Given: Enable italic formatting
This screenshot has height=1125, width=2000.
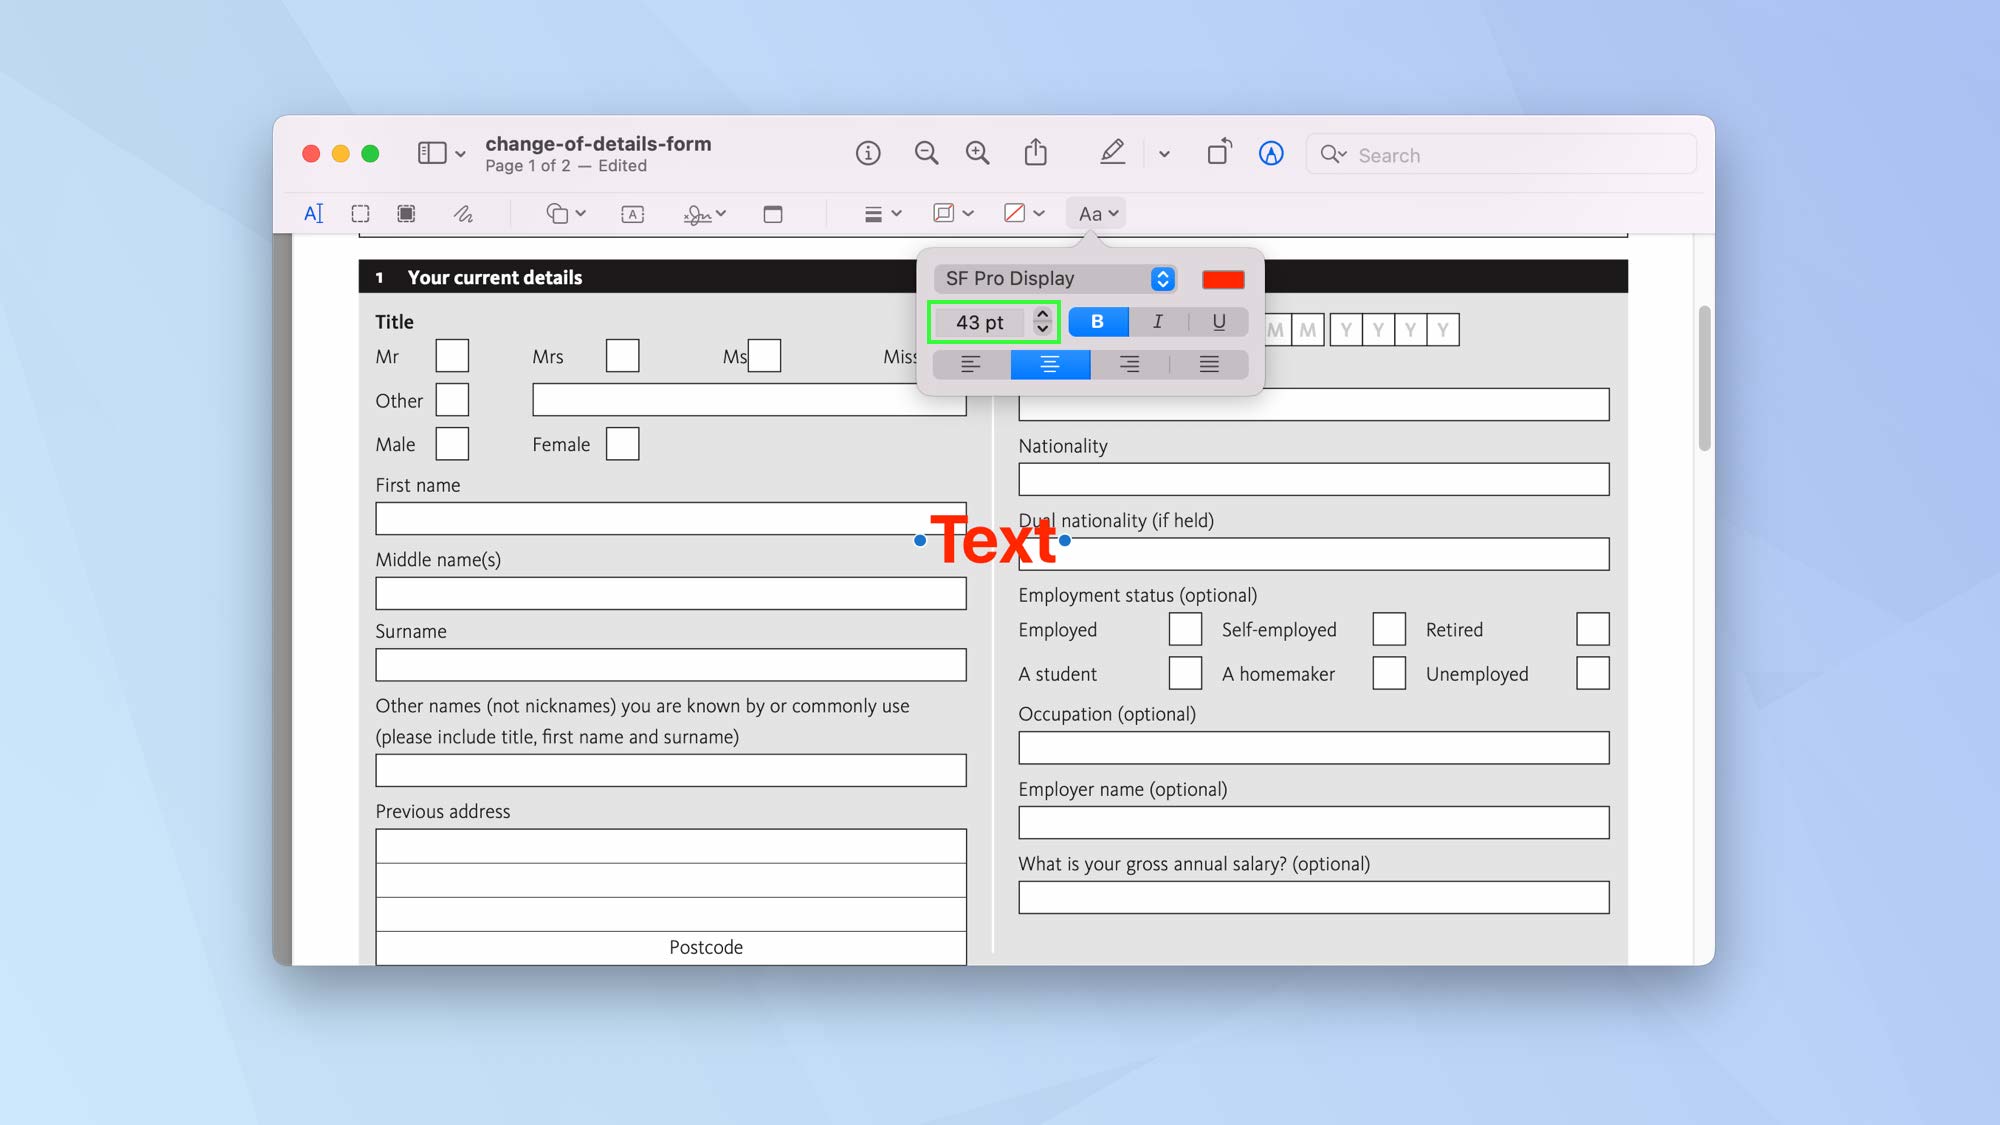Looking at the screenshot, I should click(x=1157, y=321).
